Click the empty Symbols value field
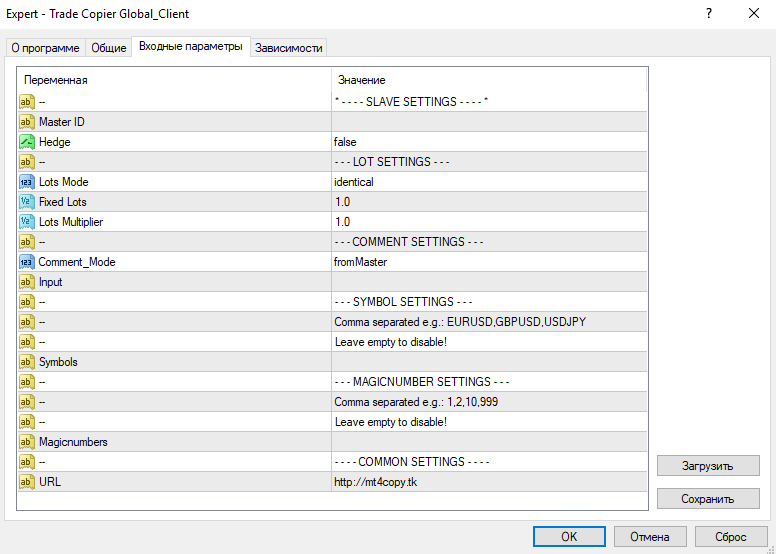Screen dimensions: 776x554 [x=489, y=362]
